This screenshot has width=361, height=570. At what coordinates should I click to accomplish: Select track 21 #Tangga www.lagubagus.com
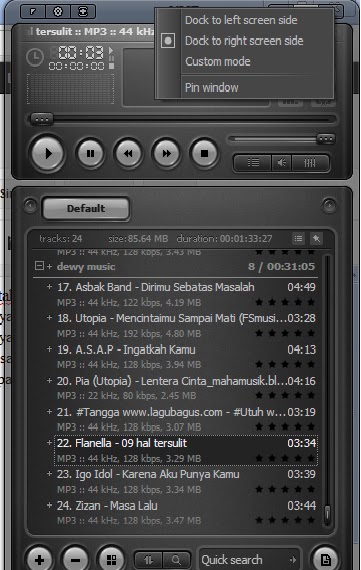186,419
